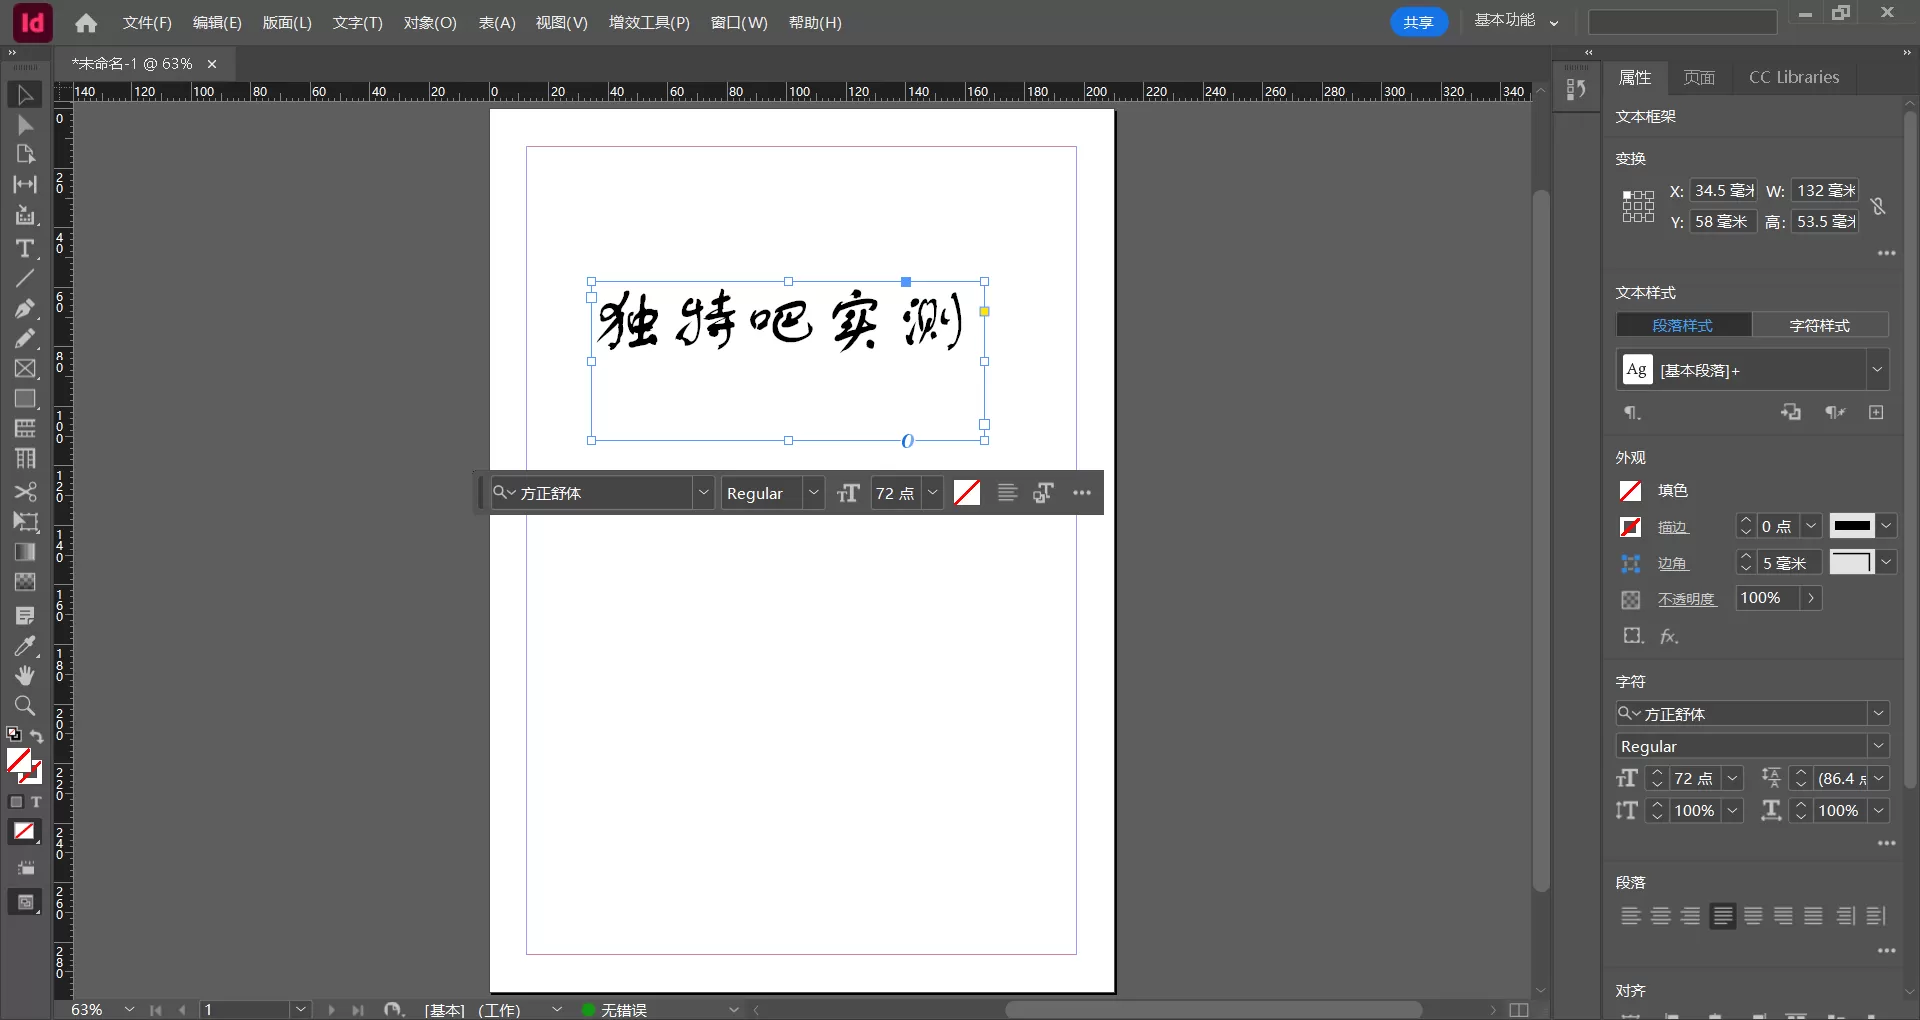The width and height of the screenshot is (1920, 1020).
Task: Open the font size dropdown in the floating toolbar
Action: pos(932,492)
